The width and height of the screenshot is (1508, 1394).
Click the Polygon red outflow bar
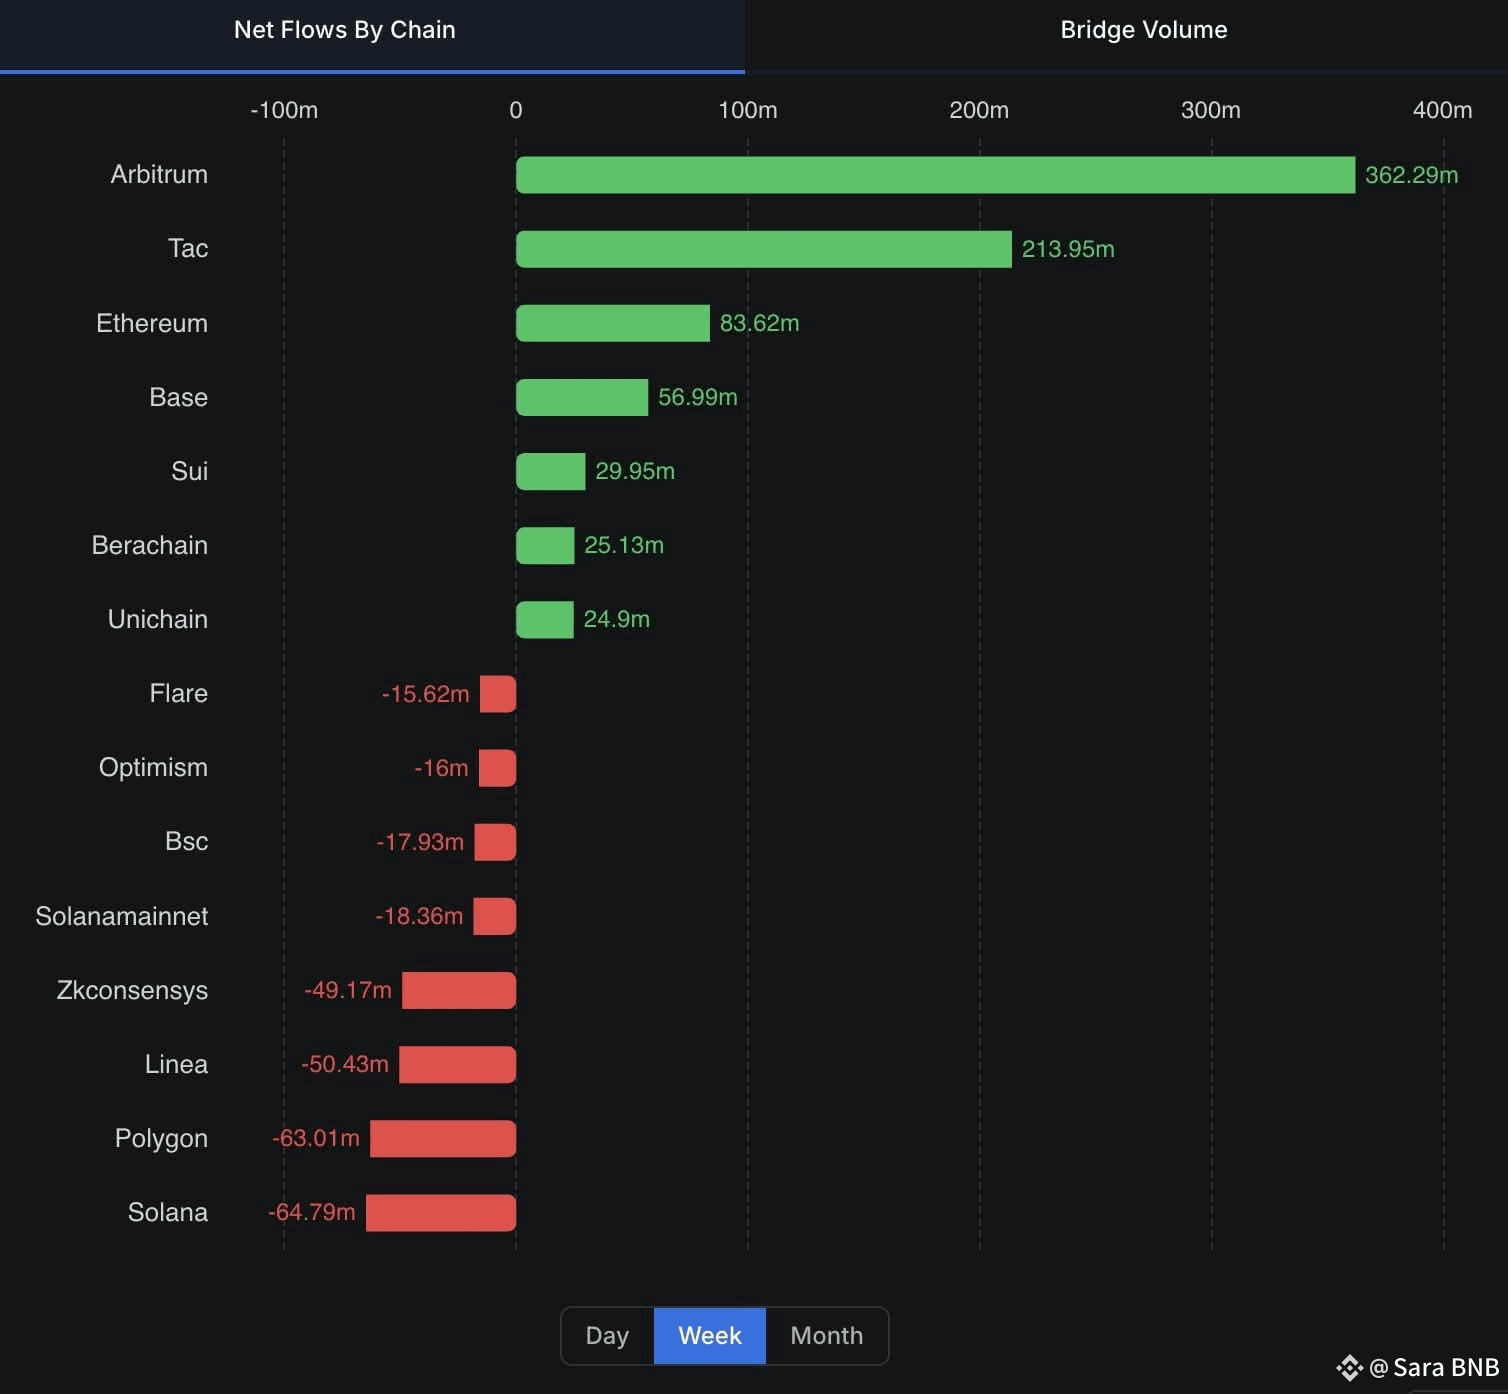(443, 1138)
